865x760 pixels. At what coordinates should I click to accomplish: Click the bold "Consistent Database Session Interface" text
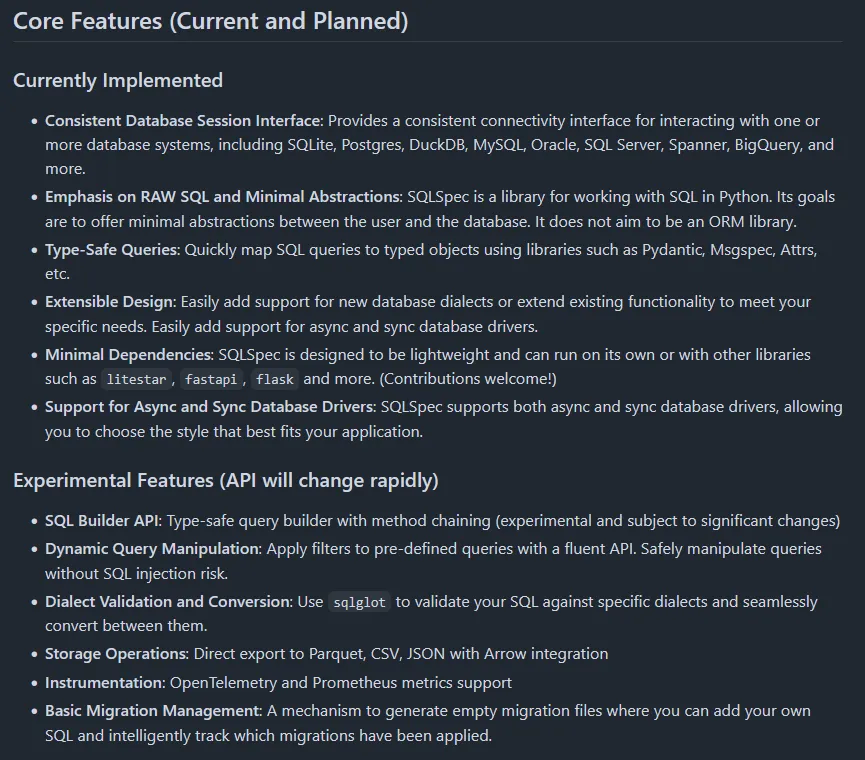(183, 120)
